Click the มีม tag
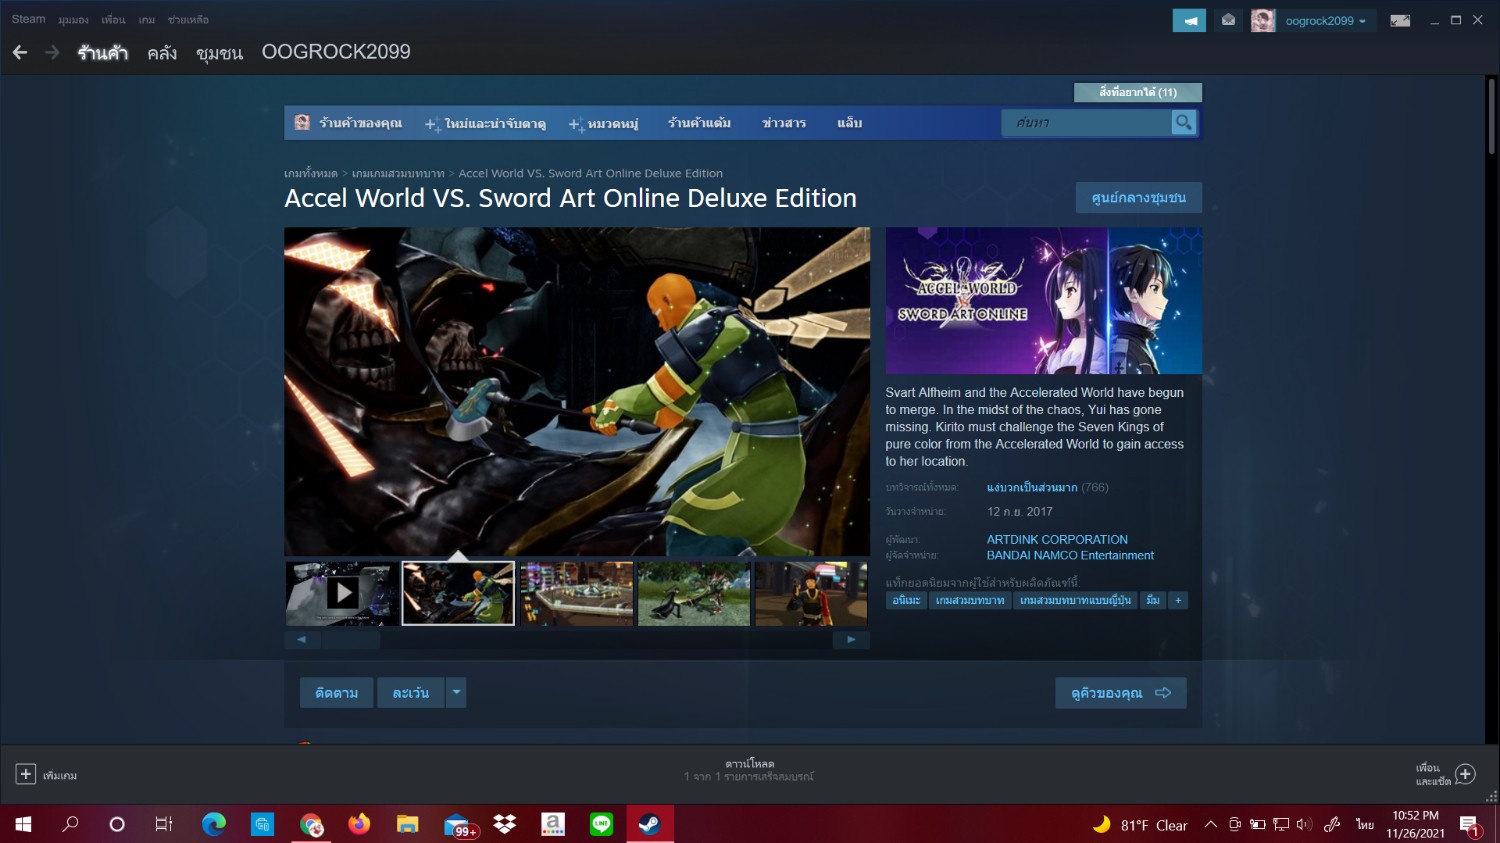 [1153, 600]
